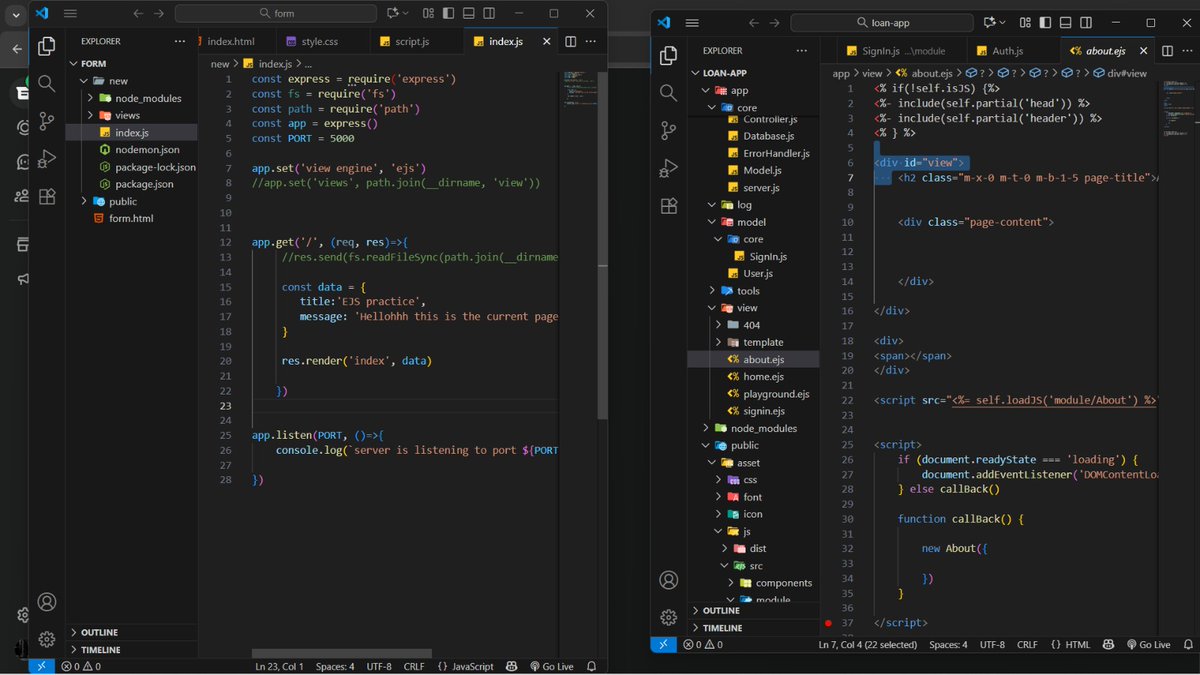Open Extensions view in form window
The height and width of the screenshot is (675, 1200).
[46, 197]
